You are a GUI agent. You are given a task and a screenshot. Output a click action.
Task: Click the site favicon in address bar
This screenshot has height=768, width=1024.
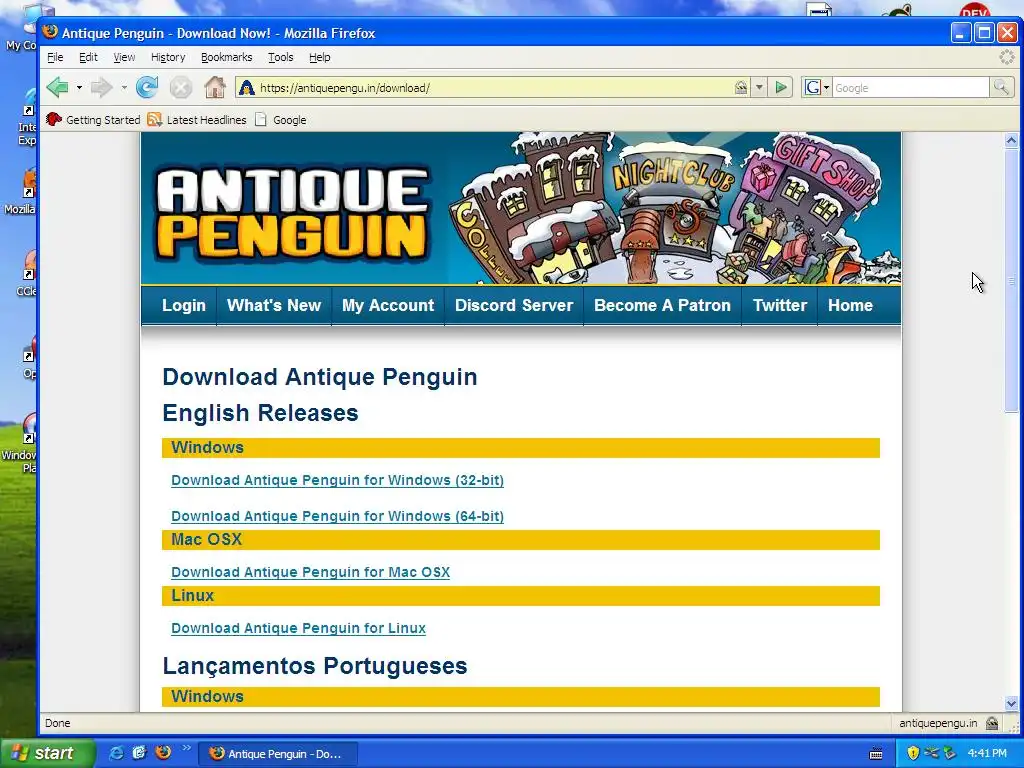246,88
